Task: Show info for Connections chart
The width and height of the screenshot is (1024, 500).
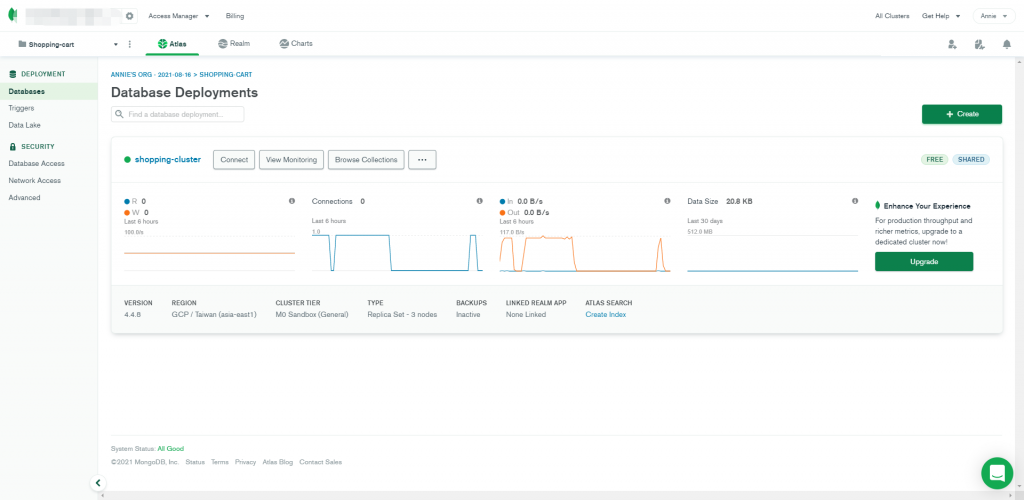Action: tap(479, 201)
